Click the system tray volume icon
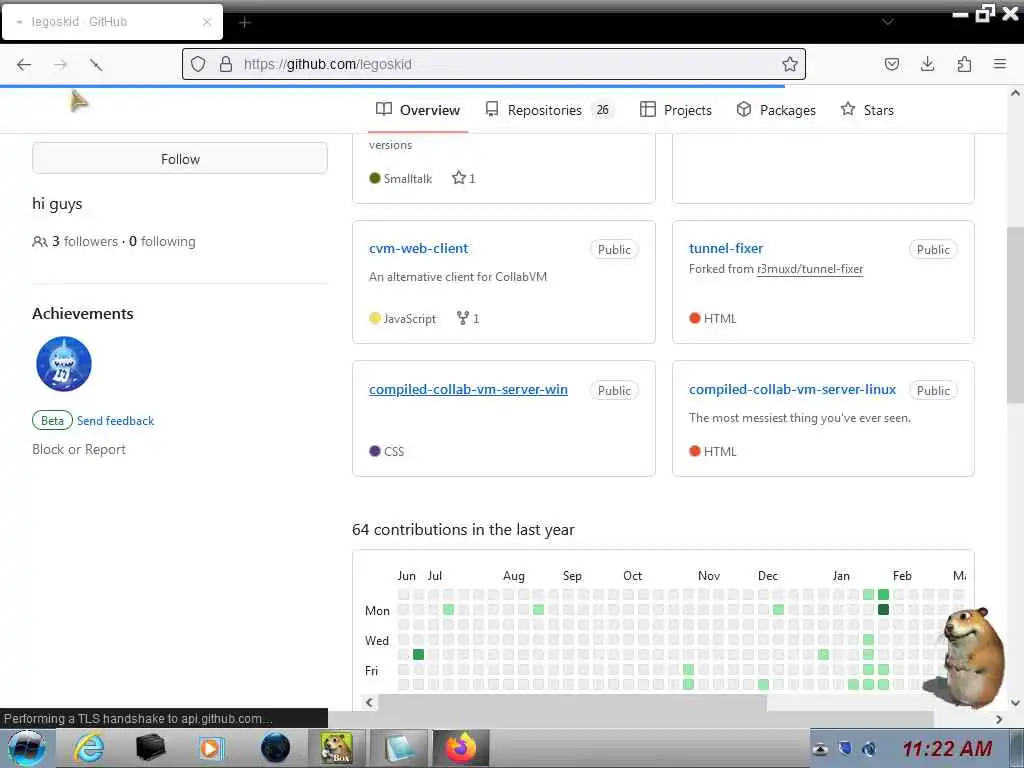This screenshot has height=768, width=1024. click(869, 749)
